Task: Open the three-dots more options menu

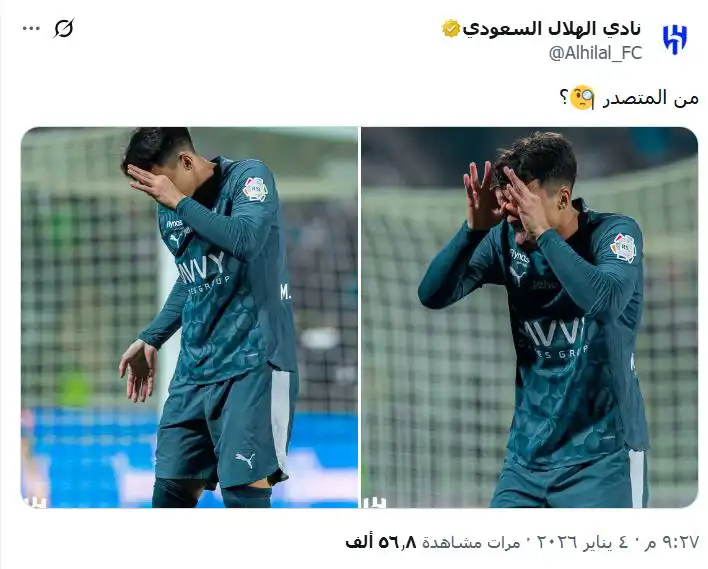Action: (31, 28)
